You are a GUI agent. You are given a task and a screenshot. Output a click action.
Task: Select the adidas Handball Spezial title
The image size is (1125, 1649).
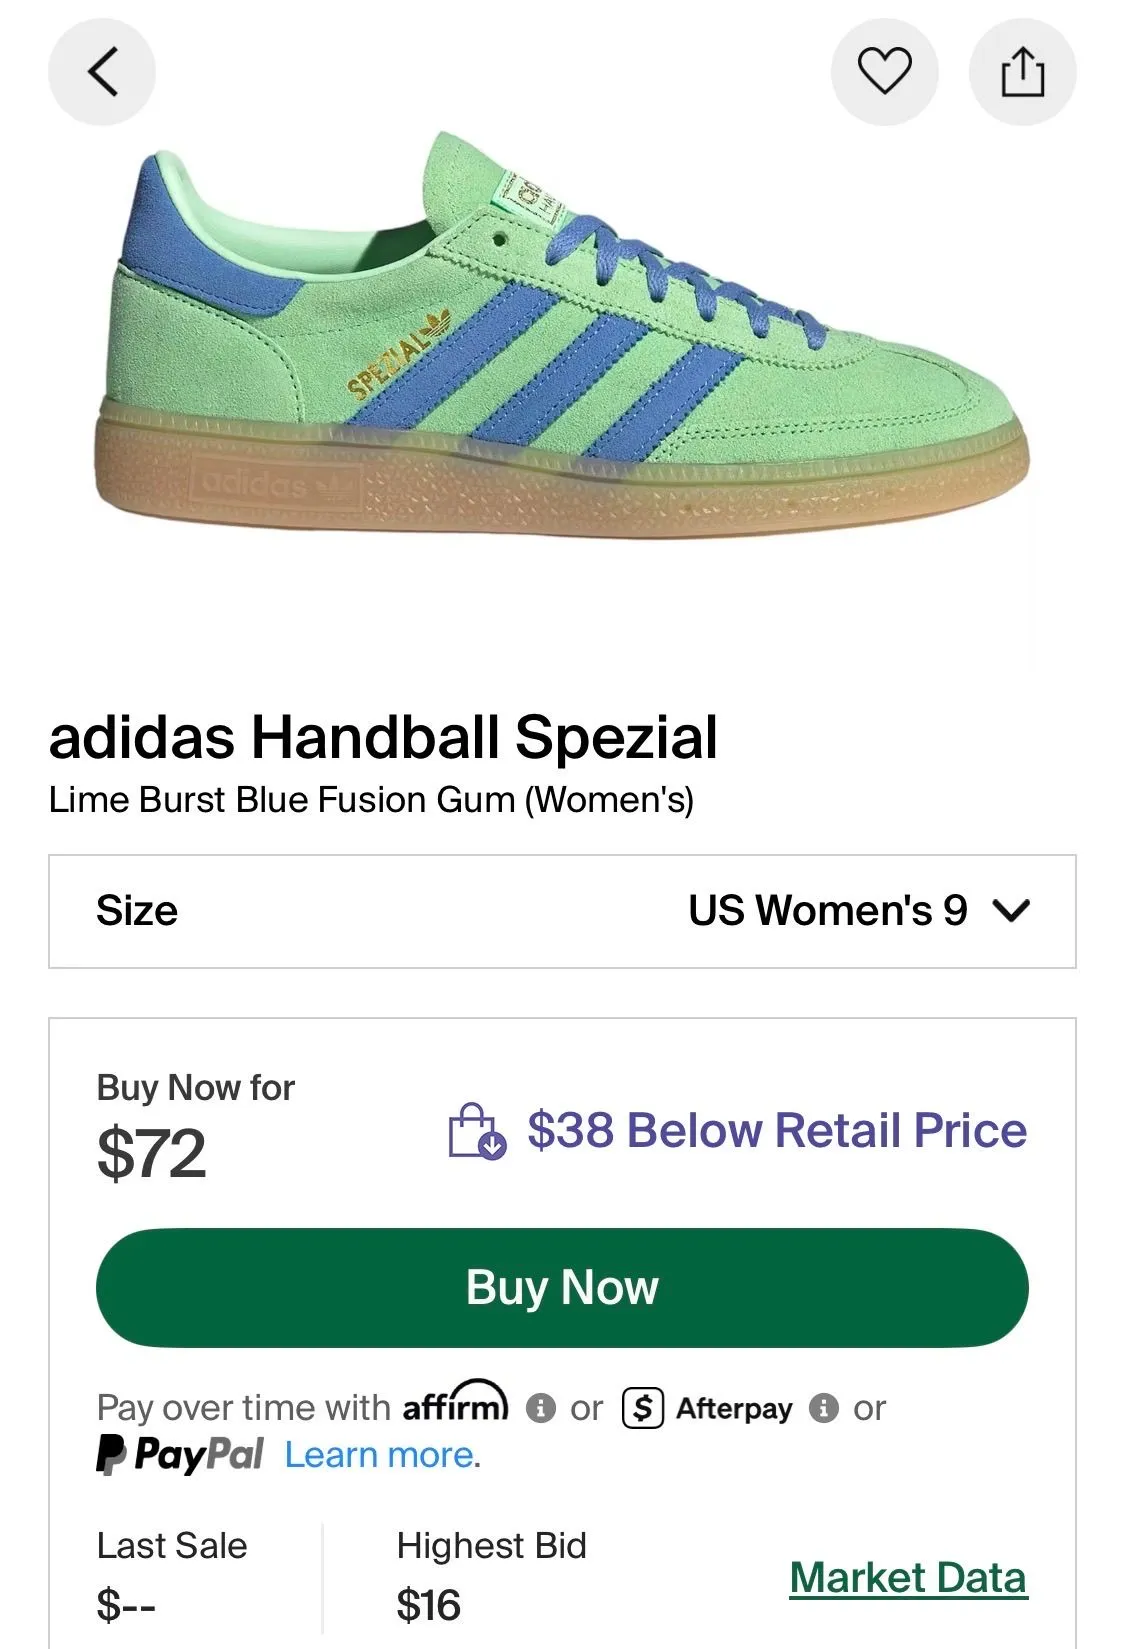(383, 737)
